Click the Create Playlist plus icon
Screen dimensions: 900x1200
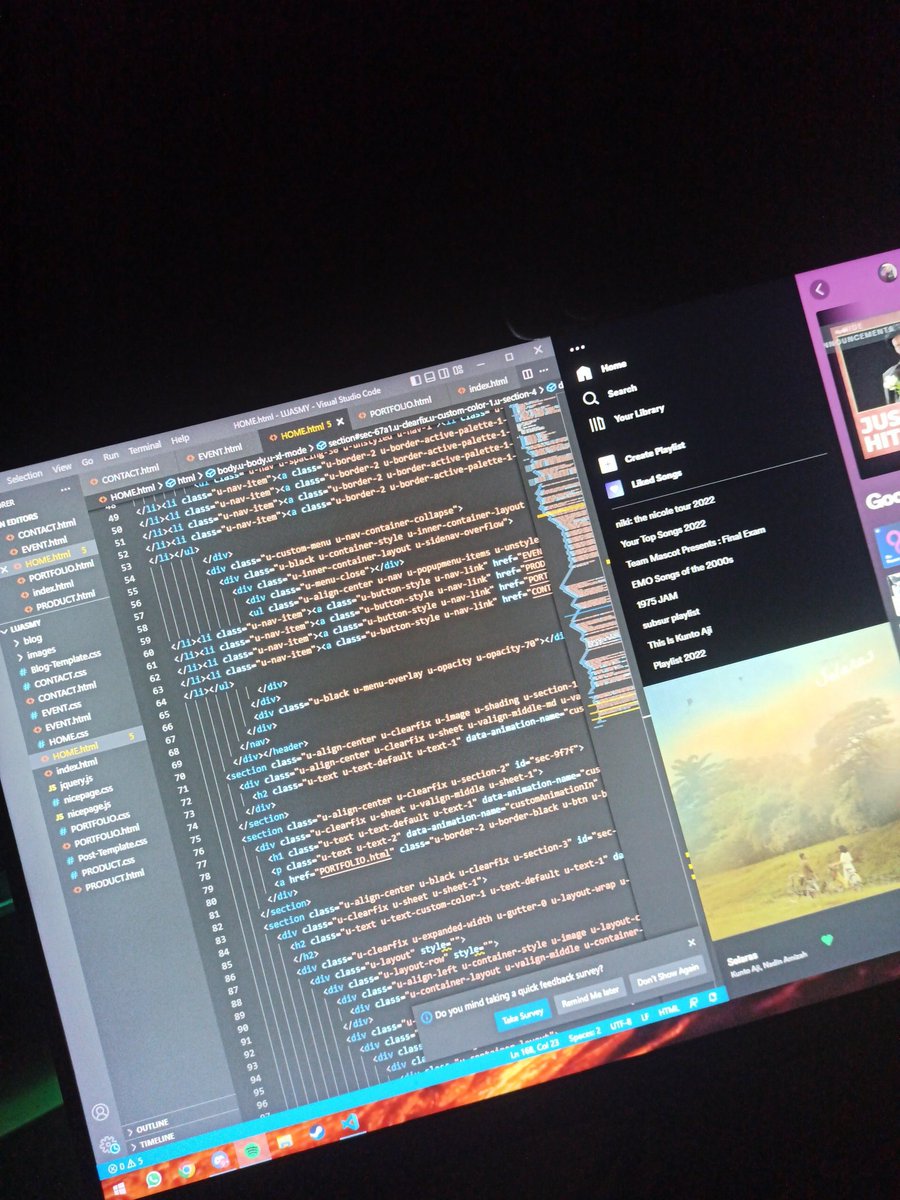pos(606,464)
